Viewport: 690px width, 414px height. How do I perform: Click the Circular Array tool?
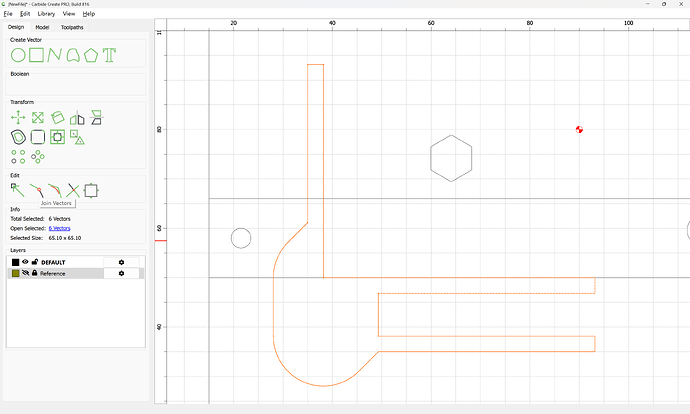tap(38, 157)
